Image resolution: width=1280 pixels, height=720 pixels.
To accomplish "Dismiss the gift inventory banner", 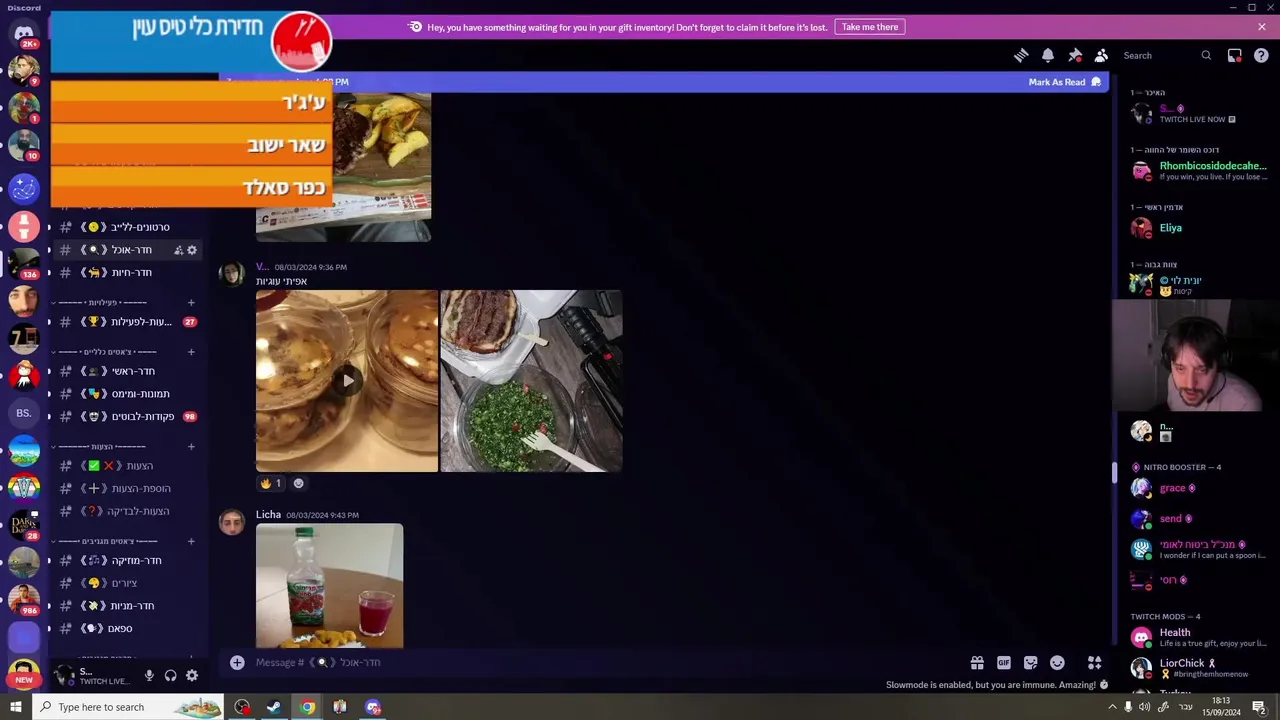I will 1262,27.
